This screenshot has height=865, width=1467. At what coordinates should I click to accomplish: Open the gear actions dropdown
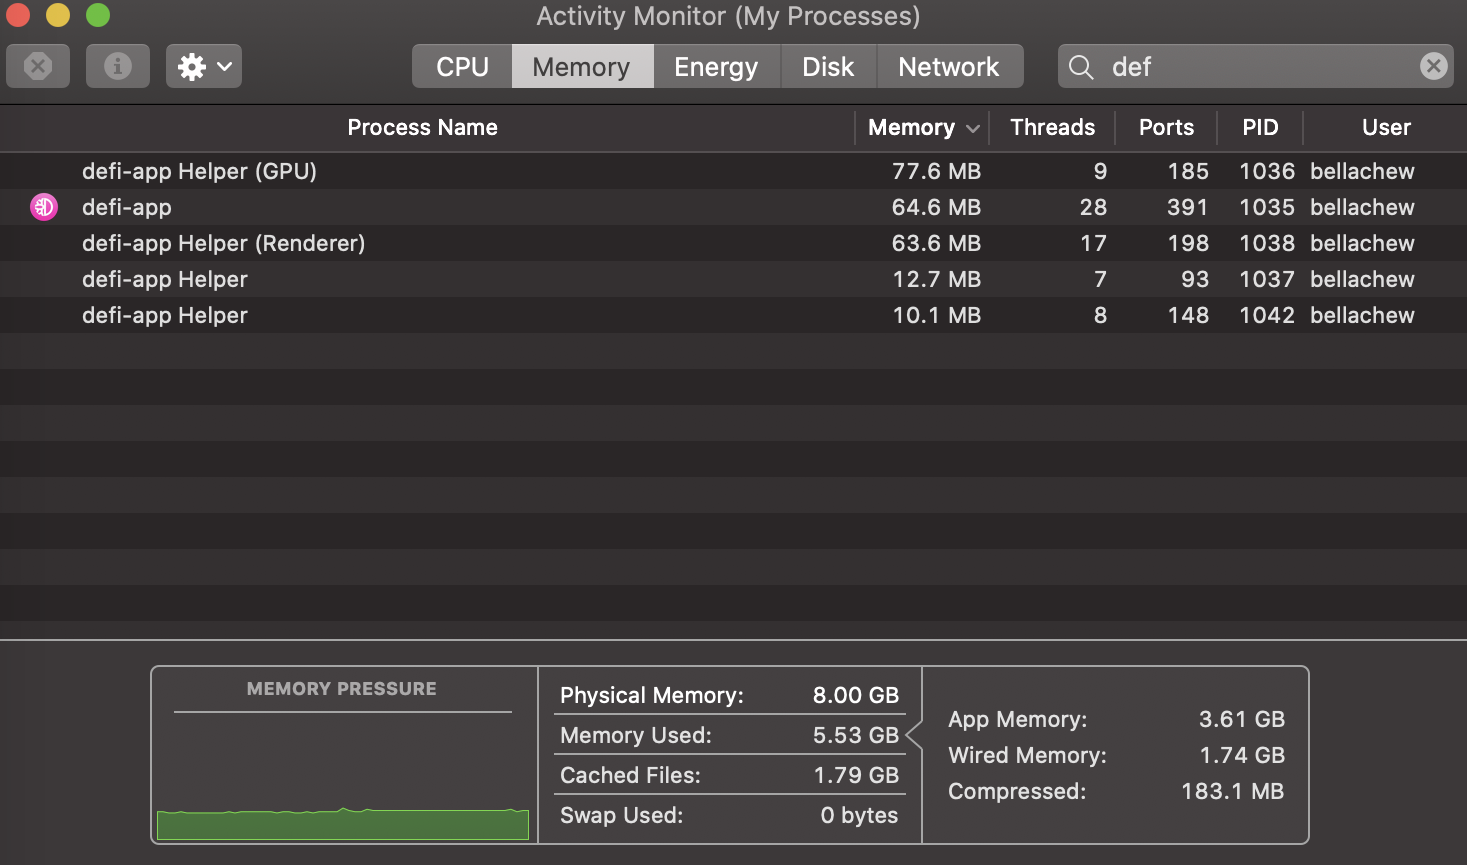204,66
